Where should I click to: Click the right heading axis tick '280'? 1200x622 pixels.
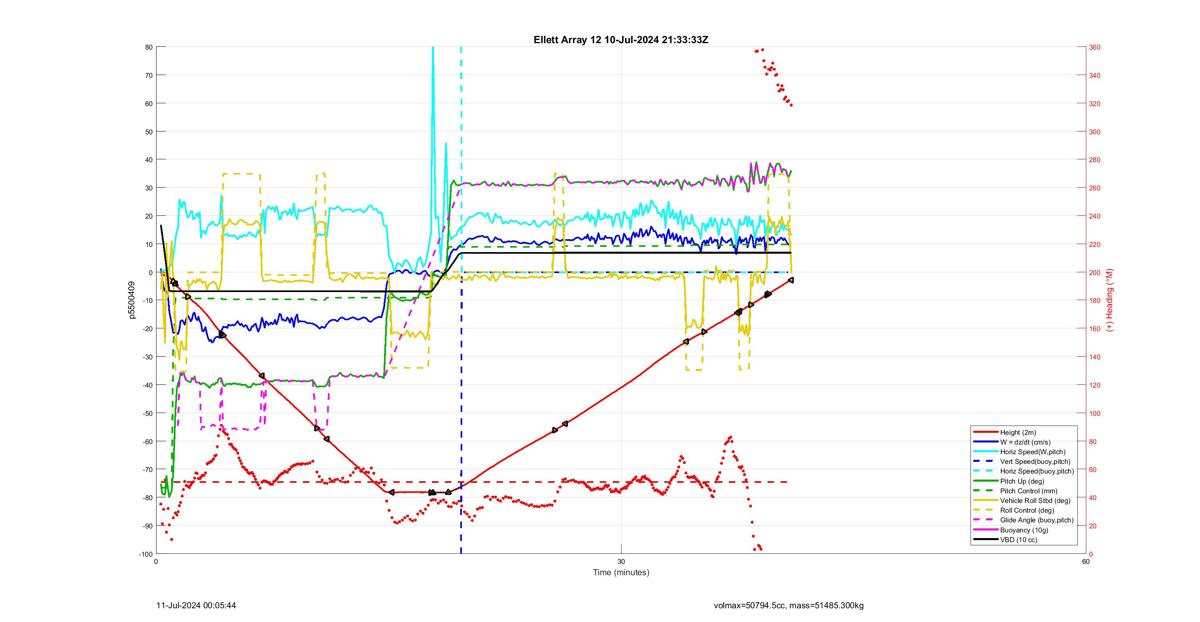pyautogui.click(x=1095, y=160)
